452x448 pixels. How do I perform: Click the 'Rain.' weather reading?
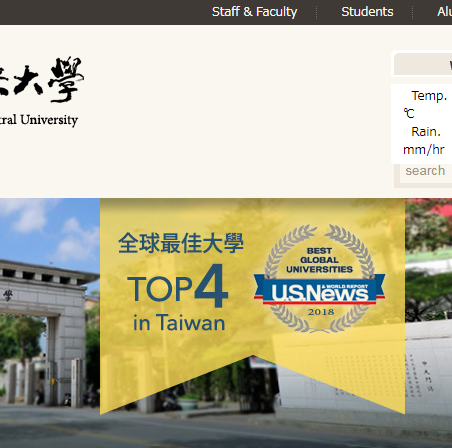(426, 132)
